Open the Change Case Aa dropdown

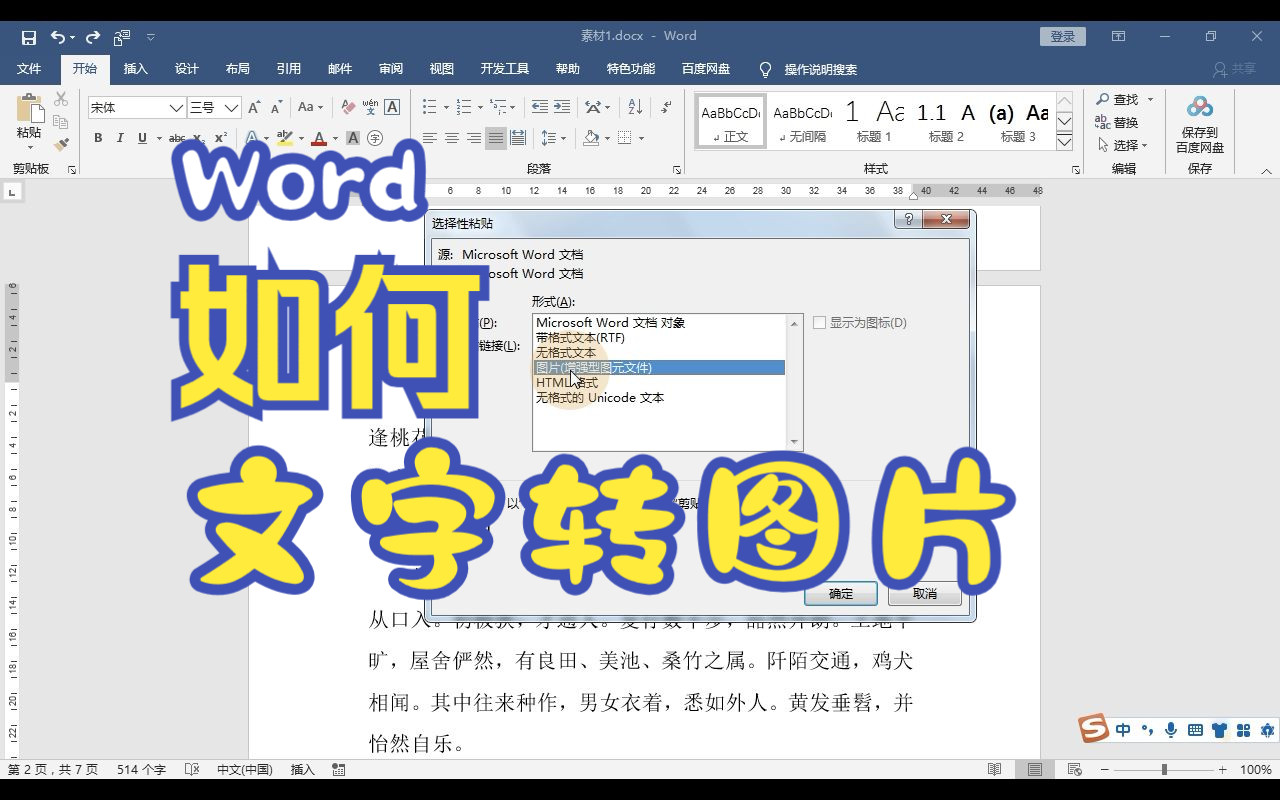tap(311, 107)
